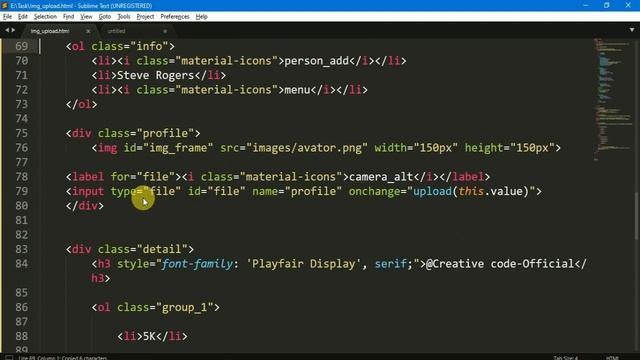Open the View menu

[x=86, y=17]
